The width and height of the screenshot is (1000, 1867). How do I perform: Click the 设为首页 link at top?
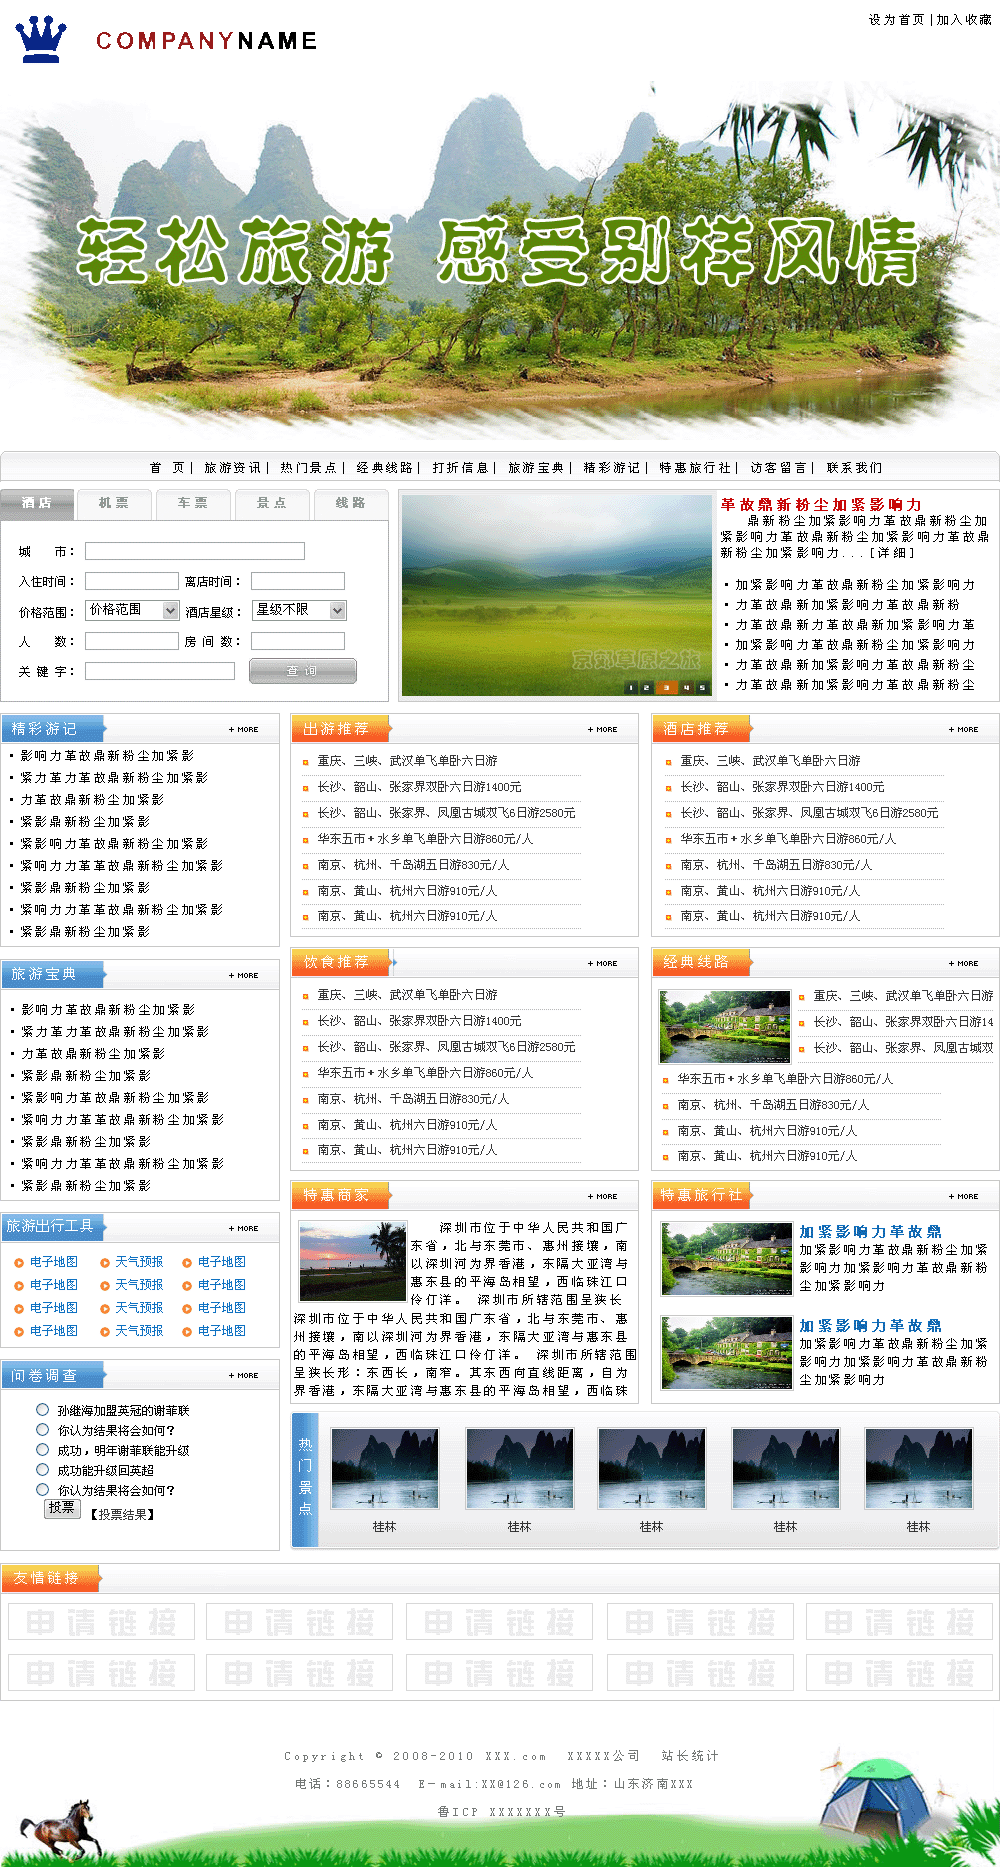896,20
